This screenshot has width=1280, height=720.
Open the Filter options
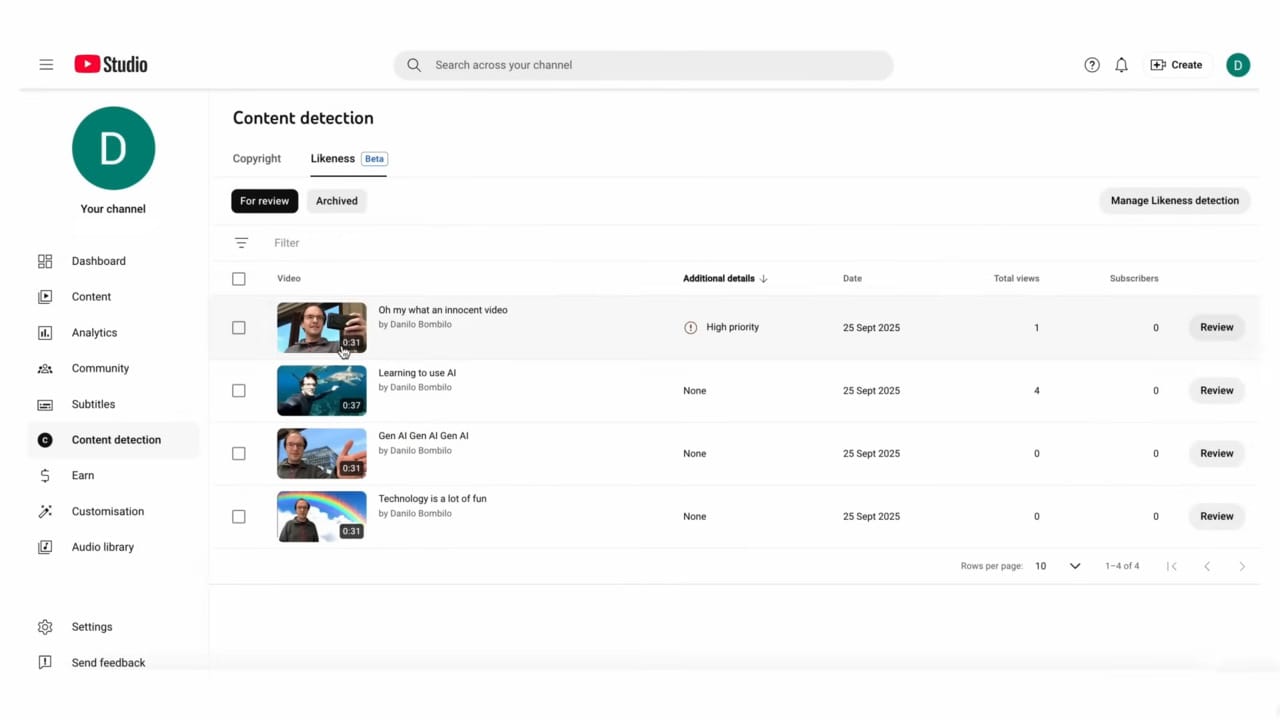[241, 242]
